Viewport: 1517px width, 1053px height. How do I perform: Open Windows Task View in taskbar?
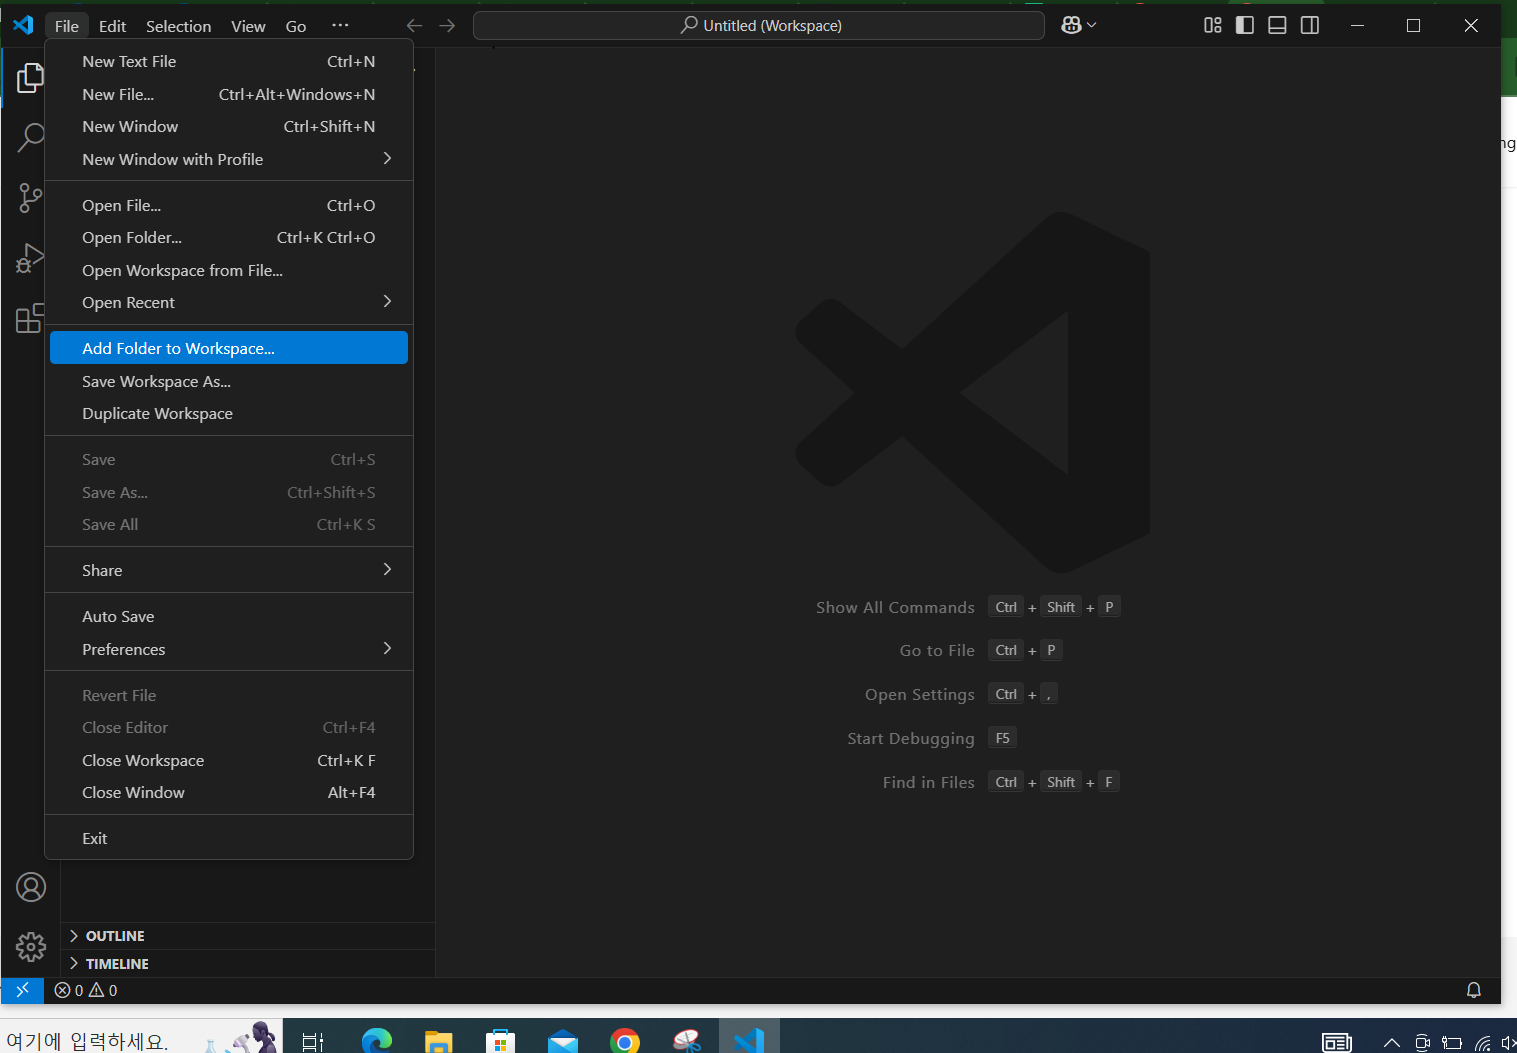[313, 1041]
